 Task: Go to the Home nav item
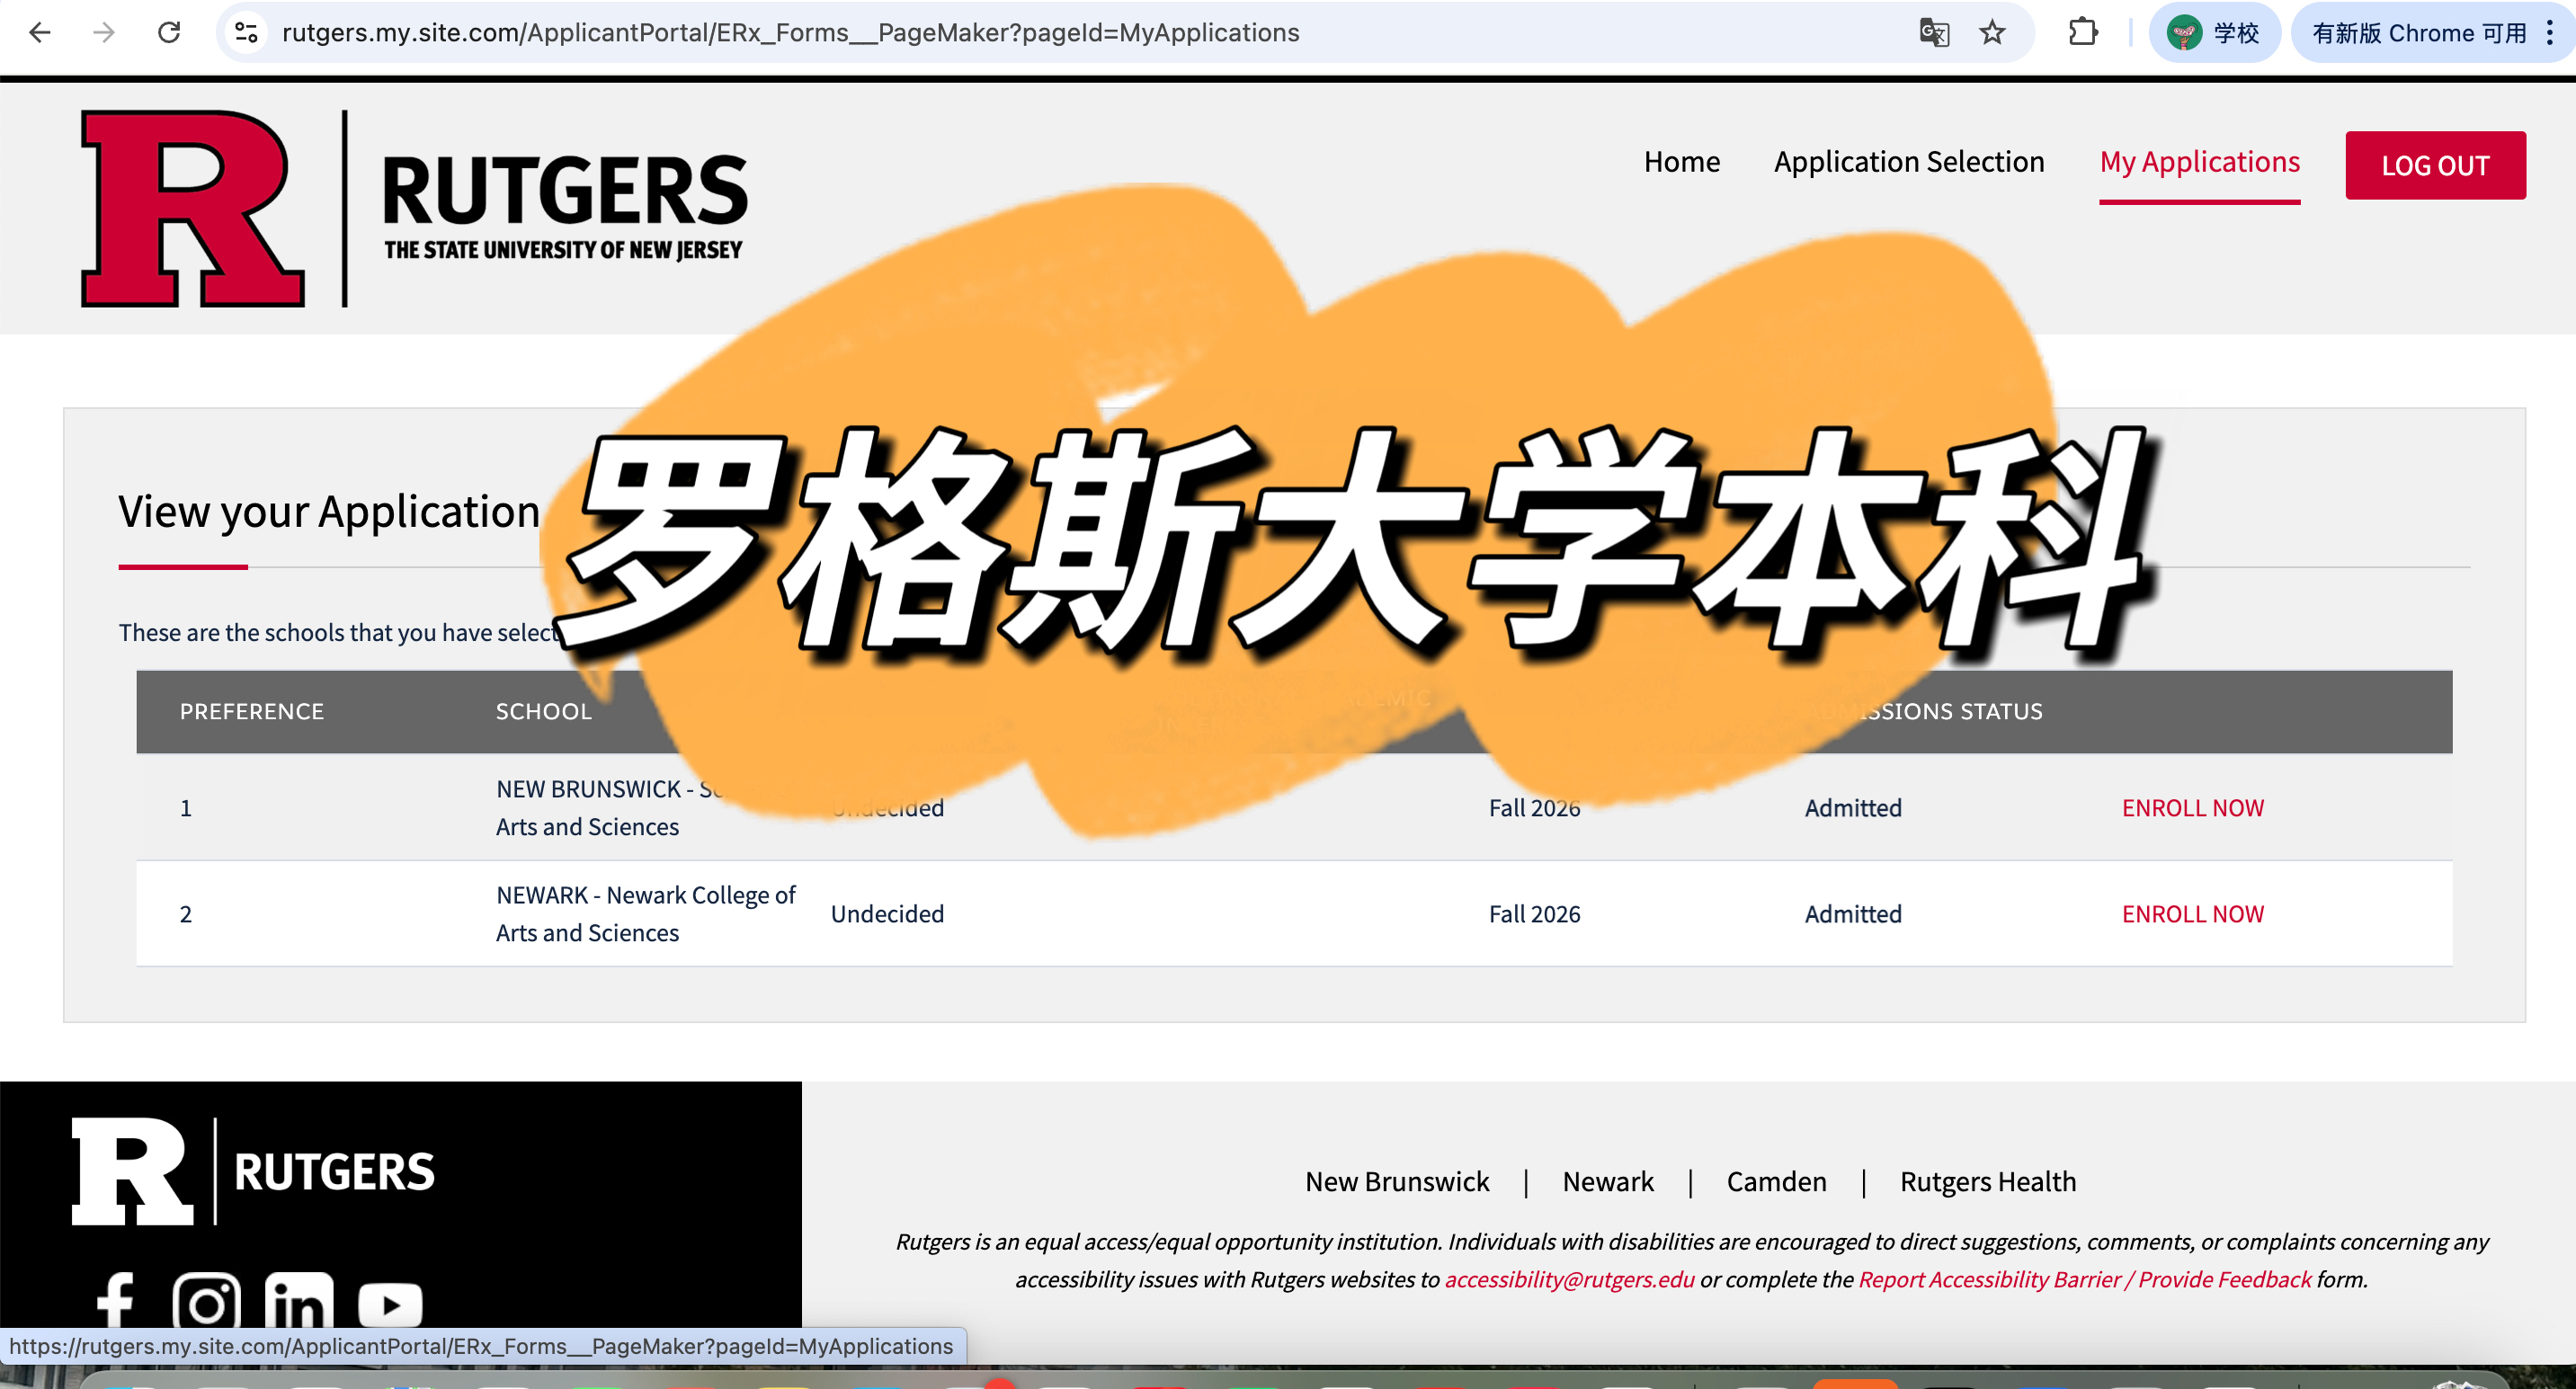click(1682, 162)
